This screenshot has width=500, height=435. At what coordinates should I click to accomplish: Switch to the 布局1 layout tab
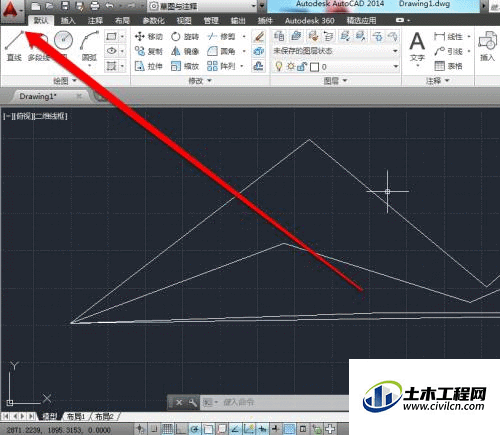(76, 416)
